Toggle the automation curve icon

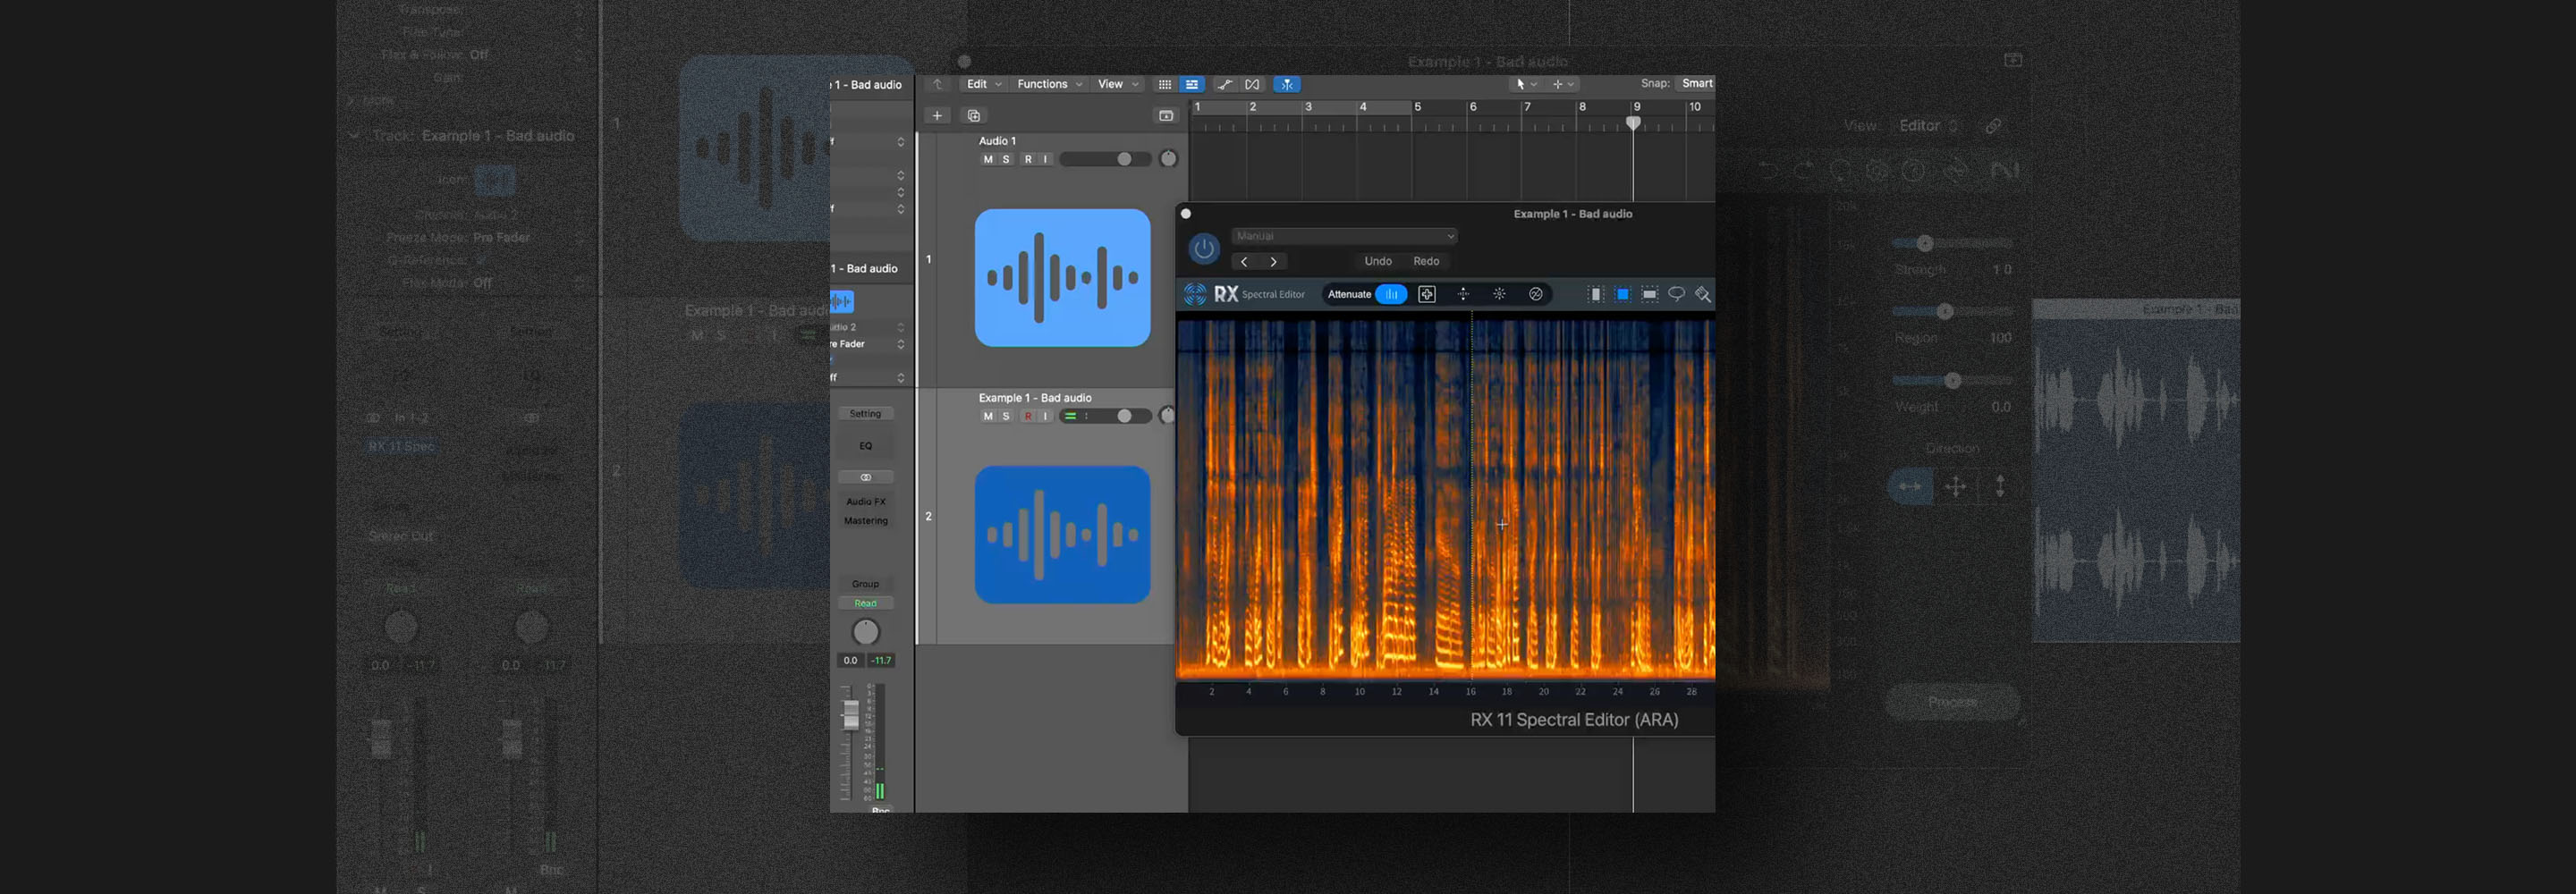(1225, 85)
